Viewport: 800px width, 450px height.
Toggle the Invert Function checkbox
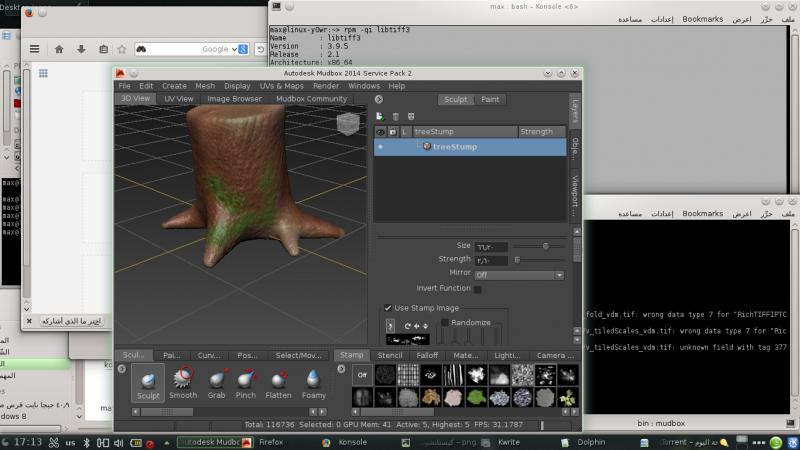coord(478,289)
